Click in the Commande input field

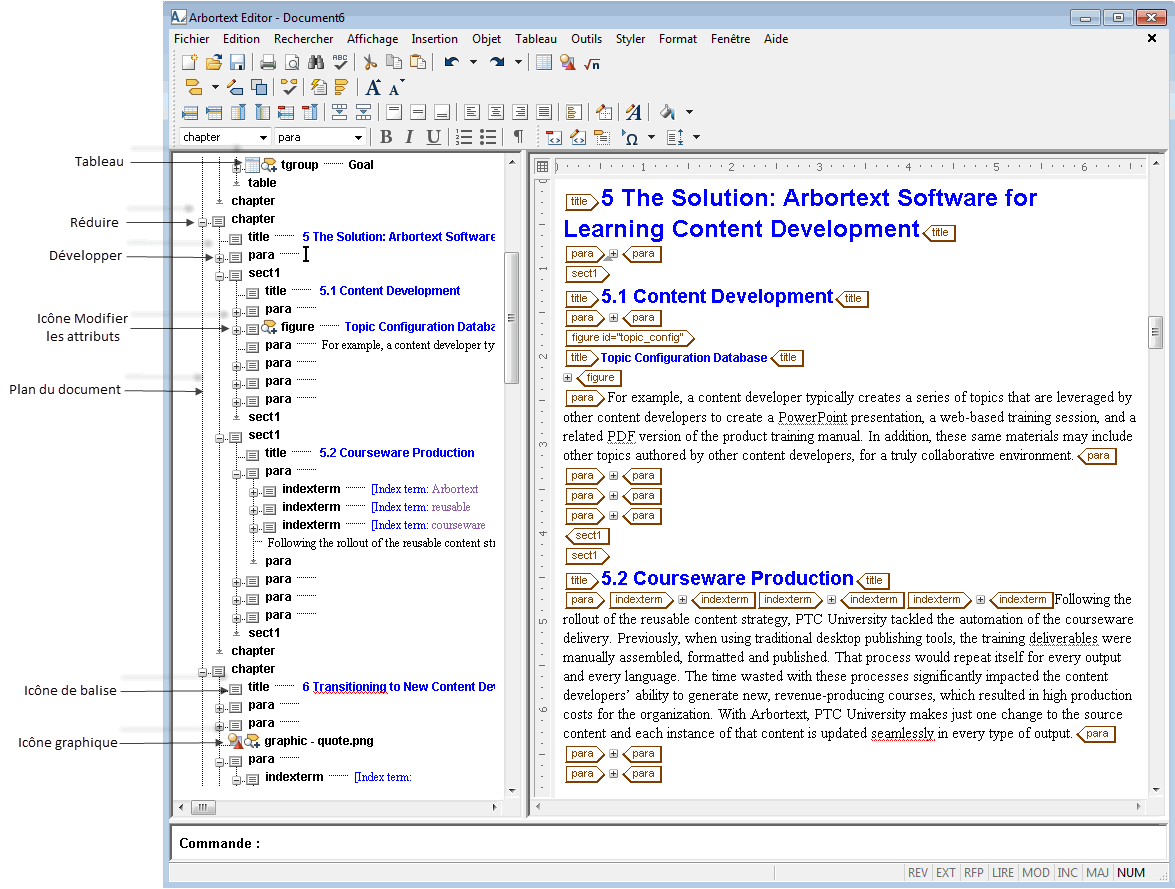(x=667, y=843)
